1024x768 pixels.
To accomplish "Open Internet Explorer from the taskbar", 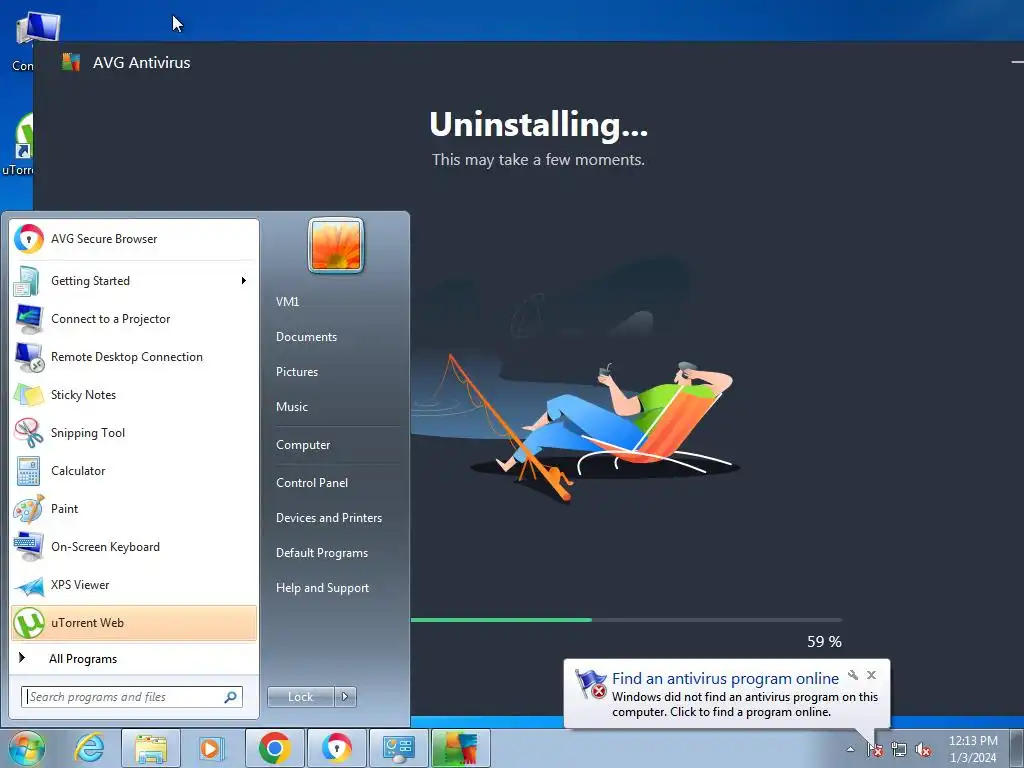I will click(89, 748).
